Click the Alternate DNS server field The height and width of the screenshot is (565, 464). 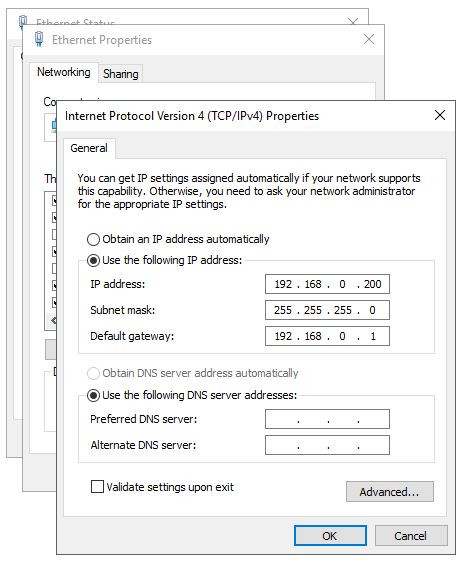(327, 445)
